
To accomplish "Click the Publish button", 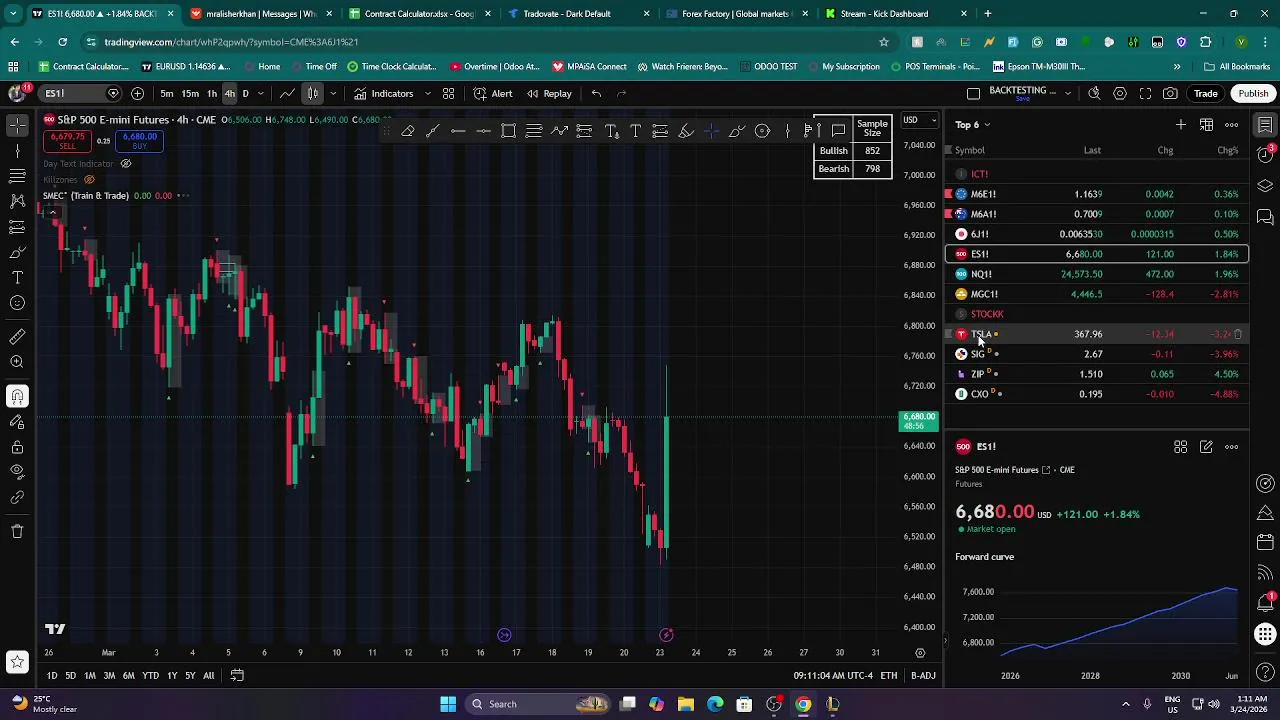I will pos(1253,93).
